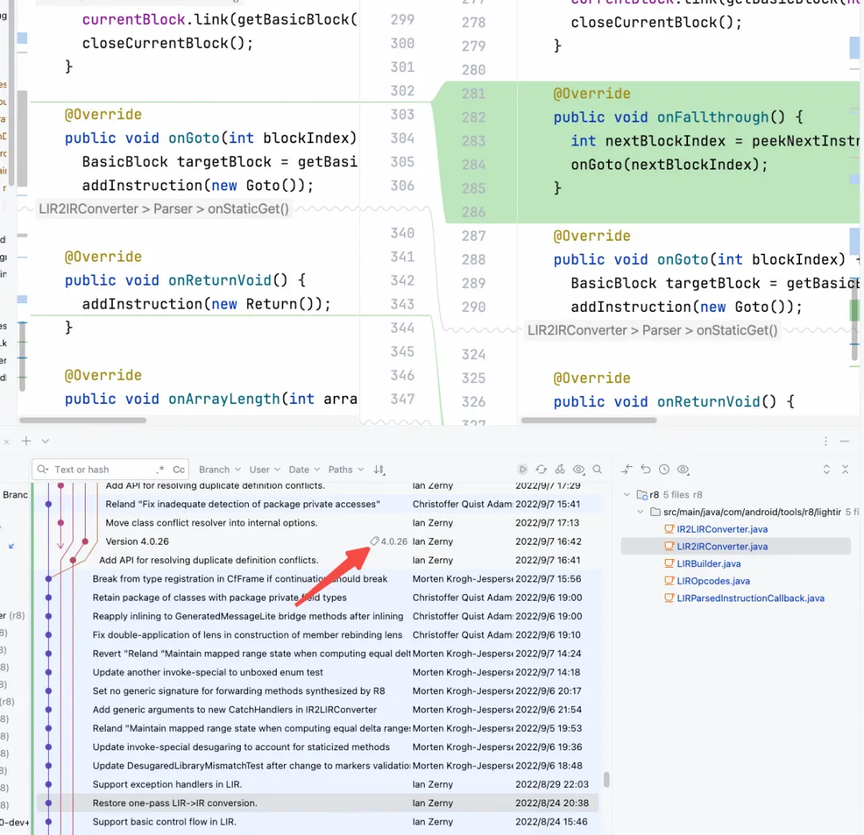Add a new log tab with plus icon
The height and width of the screenshot is (835, 864).
pyautogui.click(x=26, y=441)
